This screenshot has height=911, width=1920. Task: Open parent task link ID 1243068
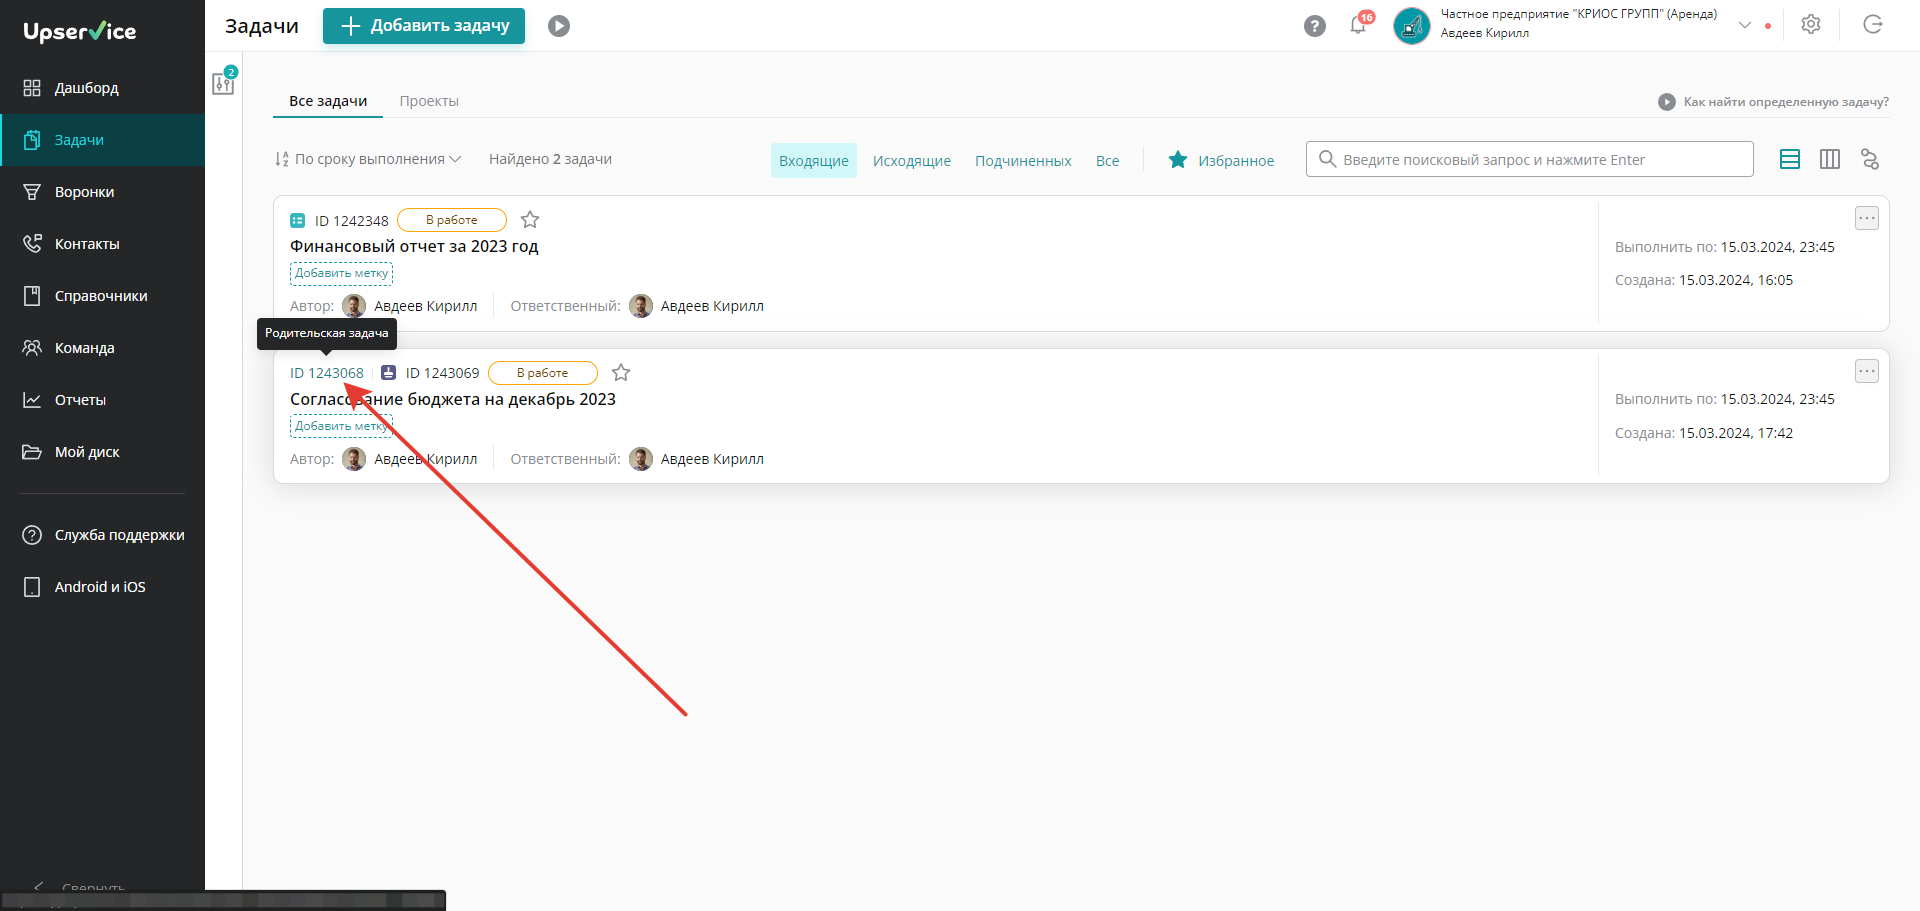(x=327, y=373)
